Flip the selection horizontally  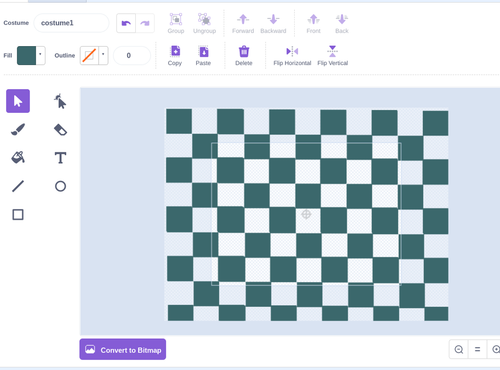click(x=292, y=56)
